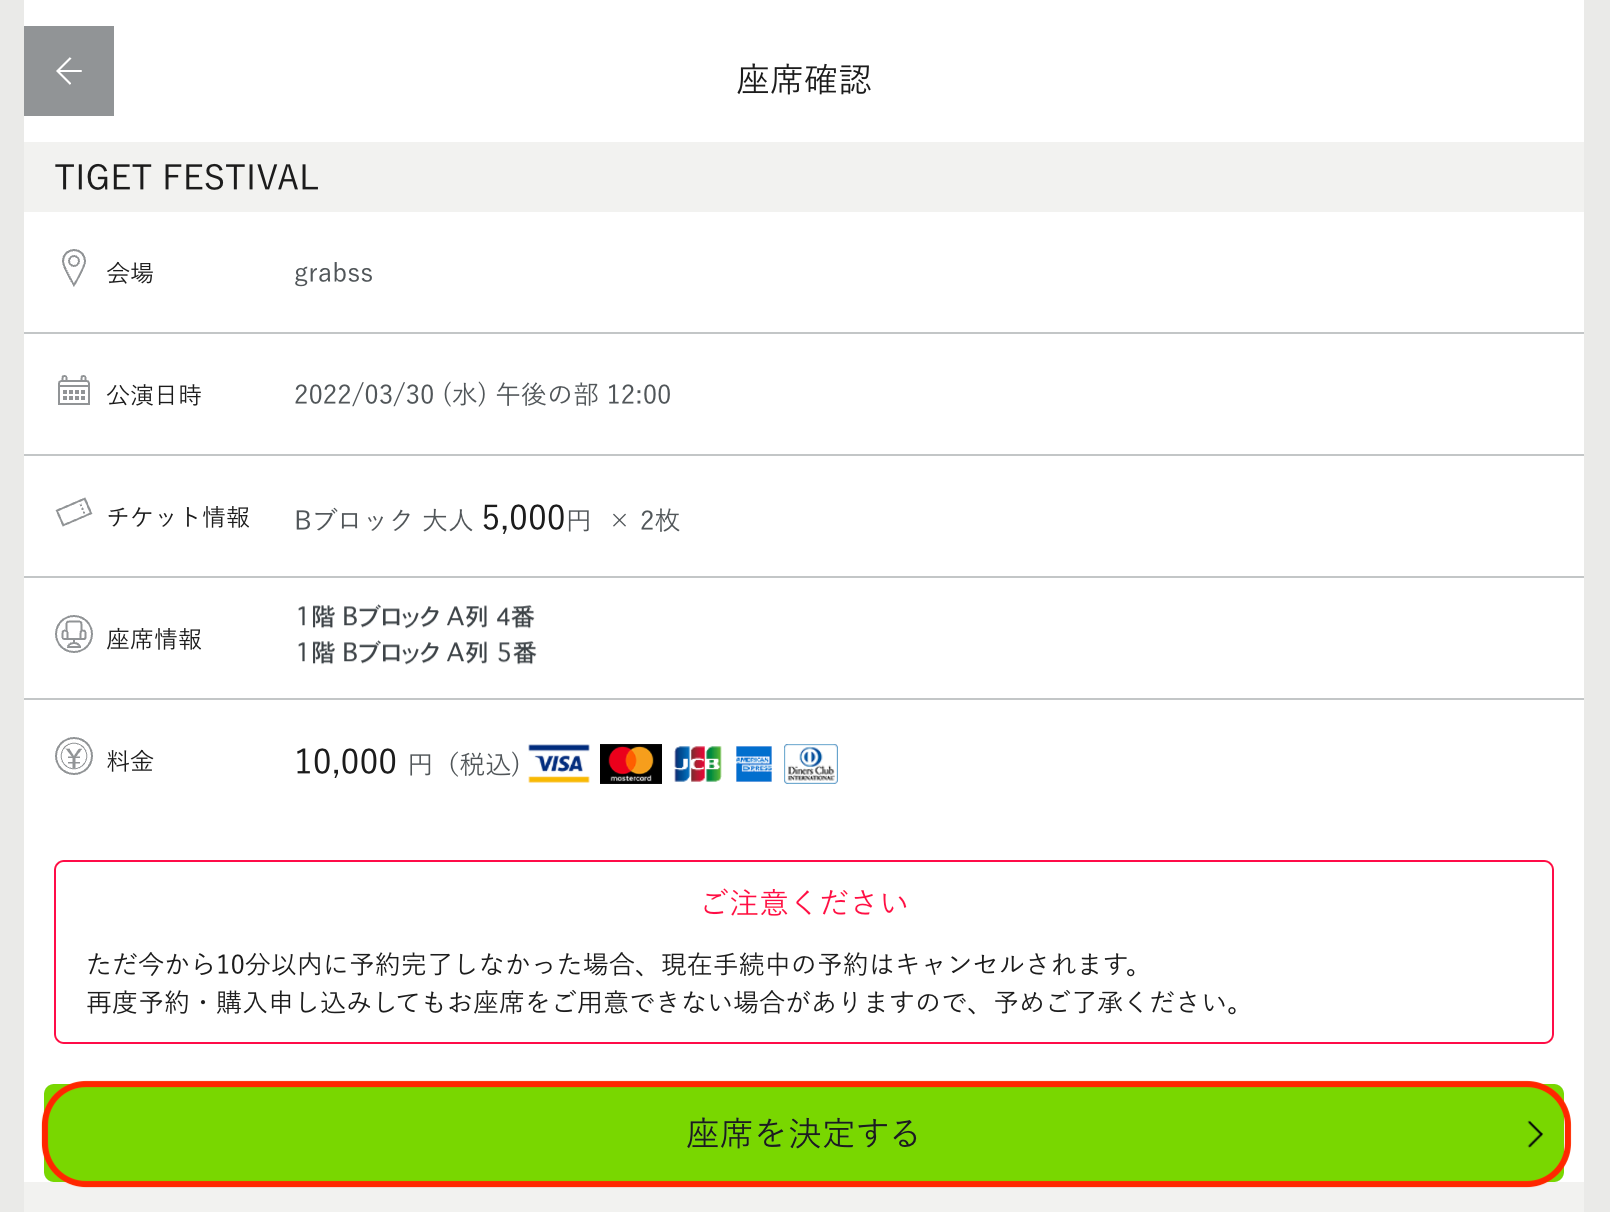
Task: Click the JCB card logo
Action: 698,765
